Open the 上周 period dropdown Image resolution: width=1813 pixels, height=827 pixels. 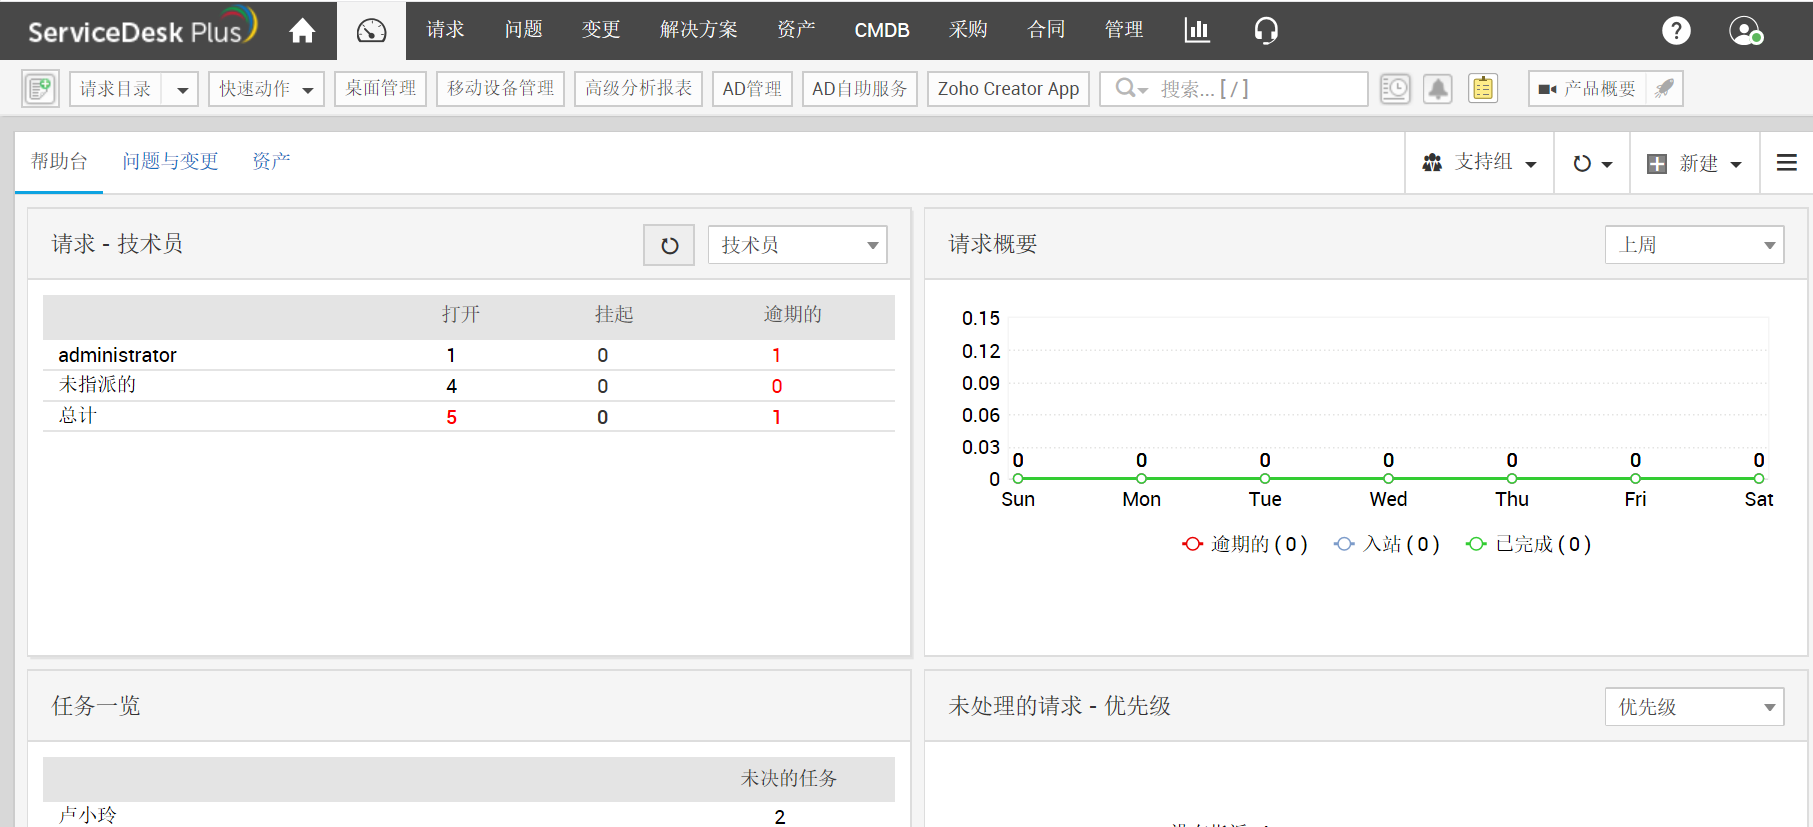pyautogui.click(x=1694, y=245)
